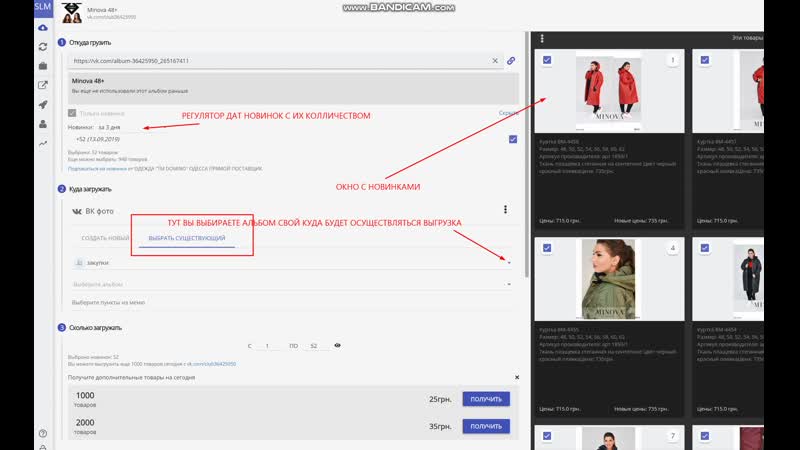Clear the album URL with X icon

(x=494, y=61)
